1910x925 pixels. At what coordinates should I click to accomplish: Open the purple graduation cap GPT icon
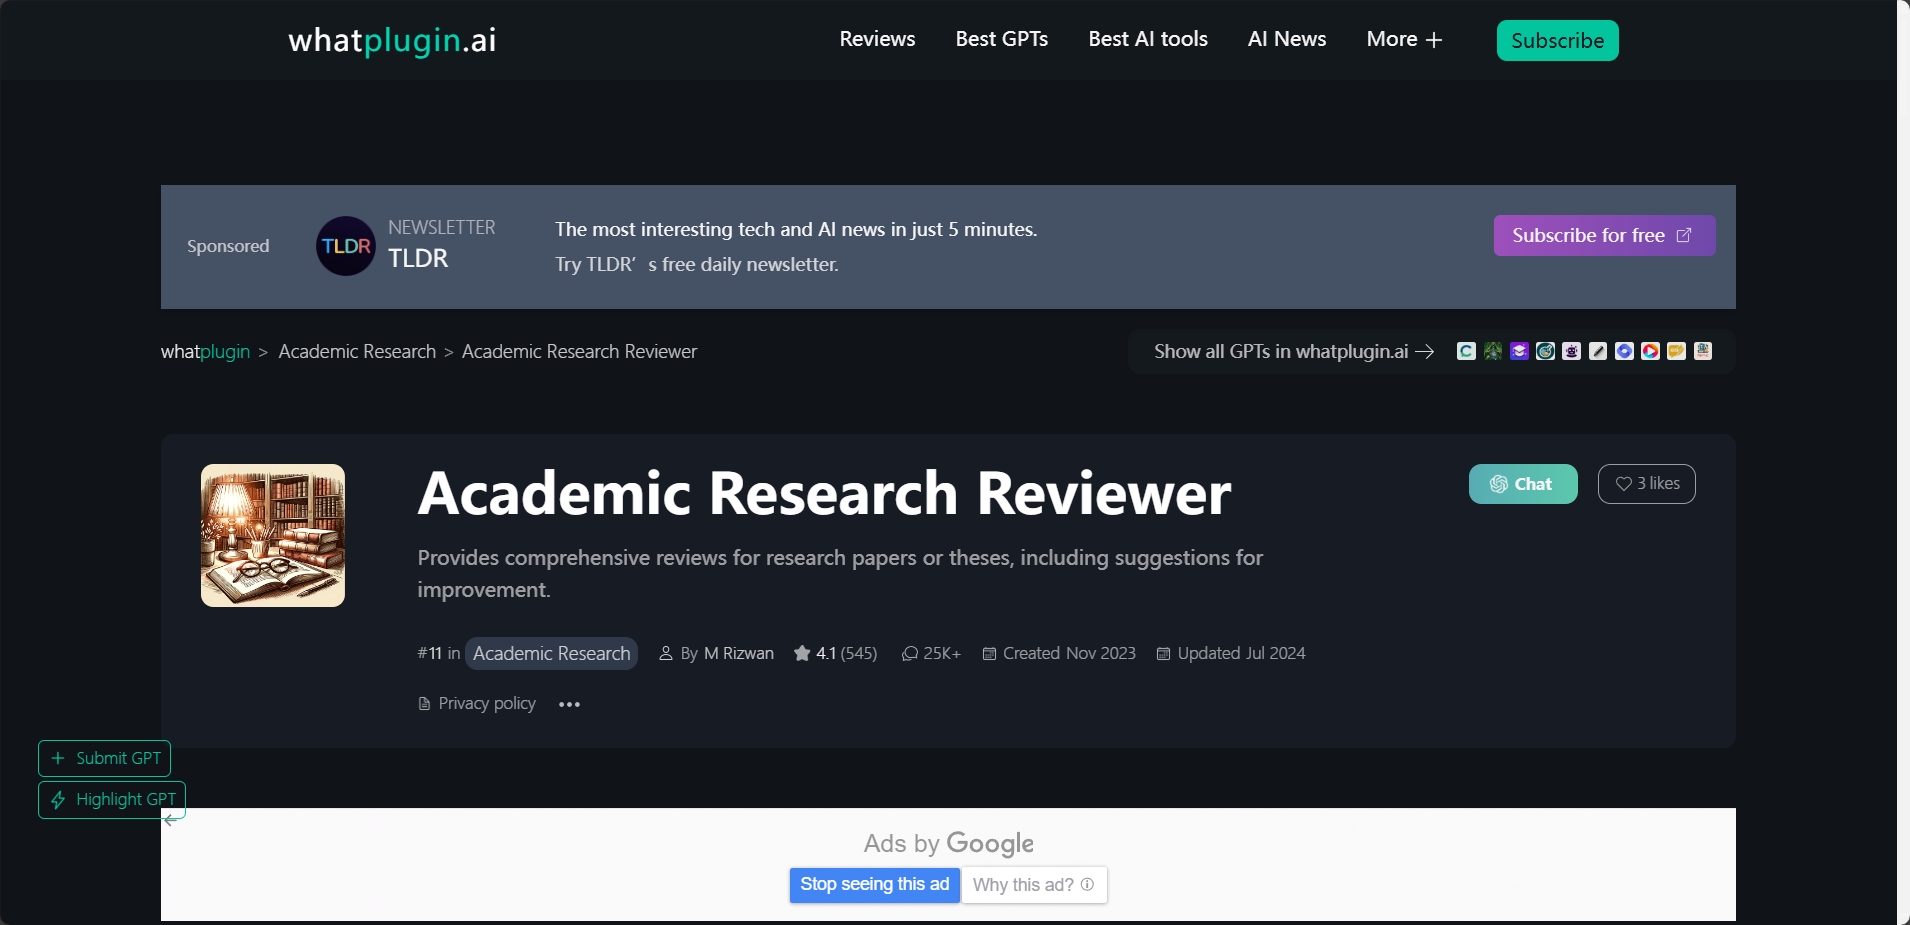(x=1519, y=351)
